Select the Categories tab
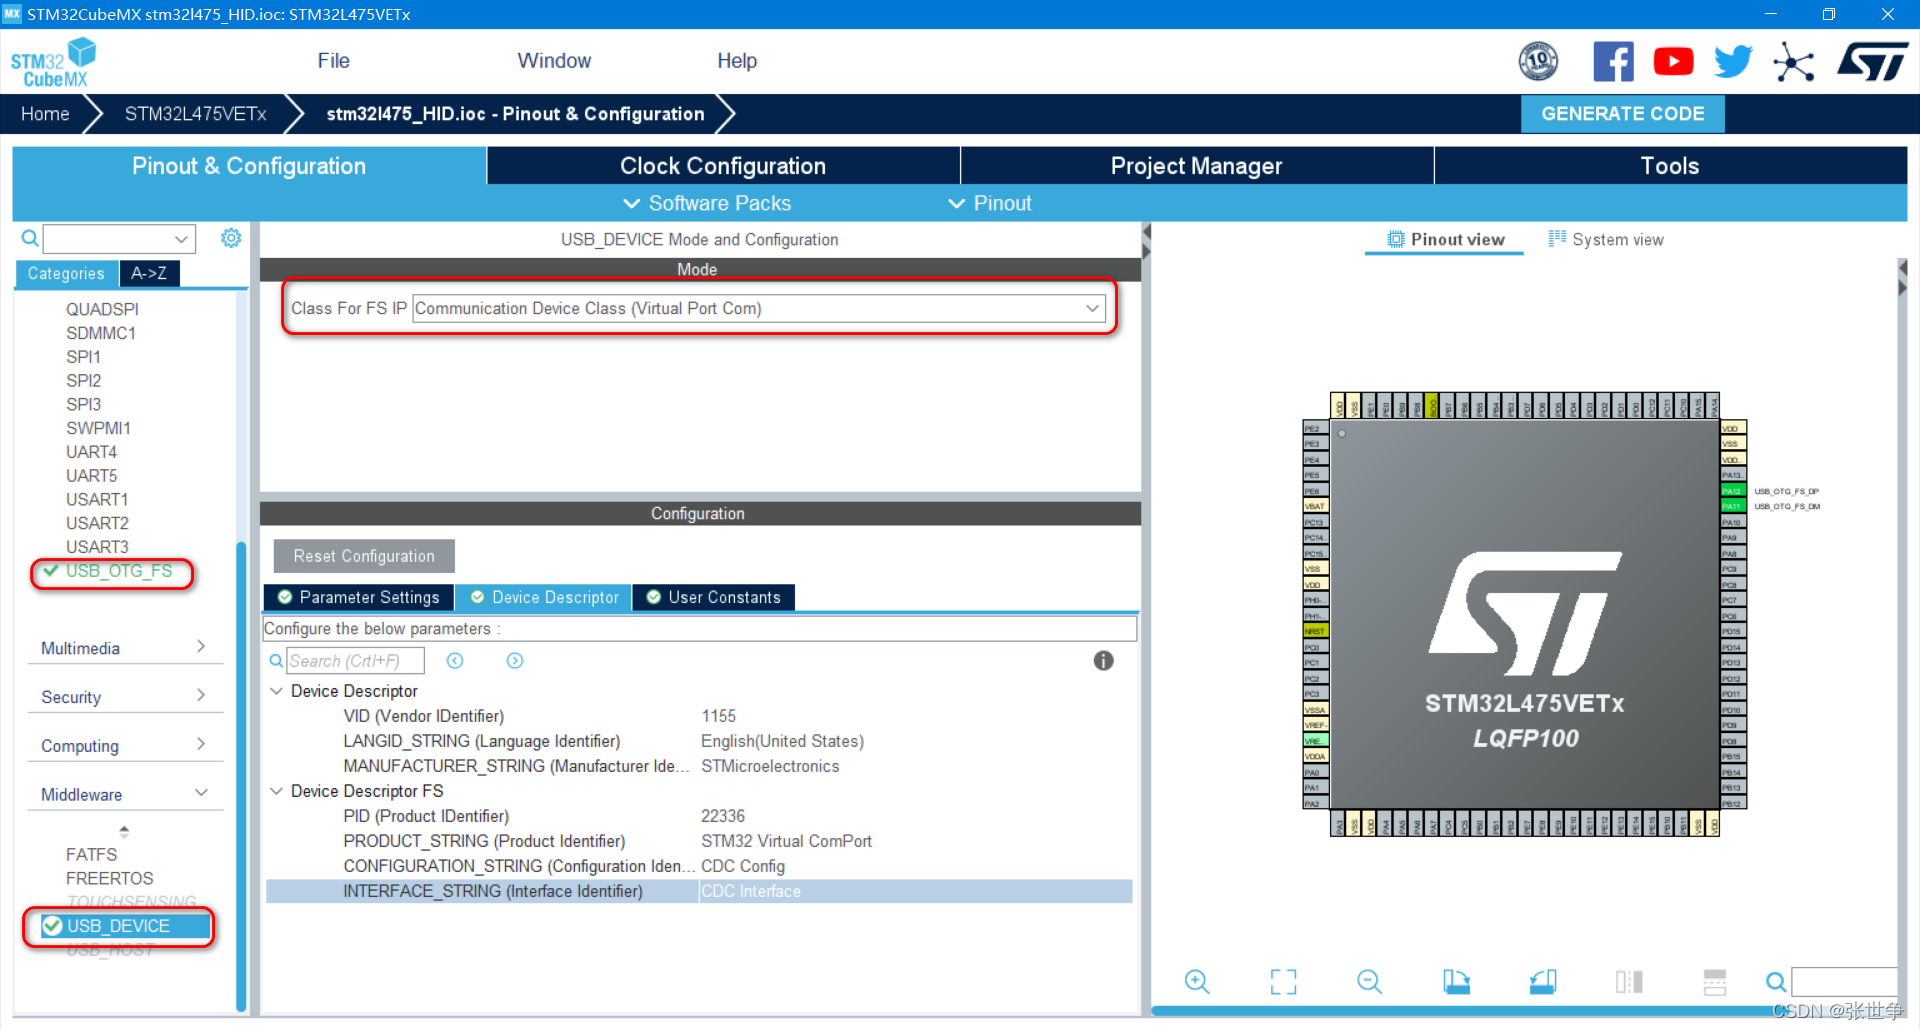The height and width of the screenshot is (1030, 1920). (66, 273)
